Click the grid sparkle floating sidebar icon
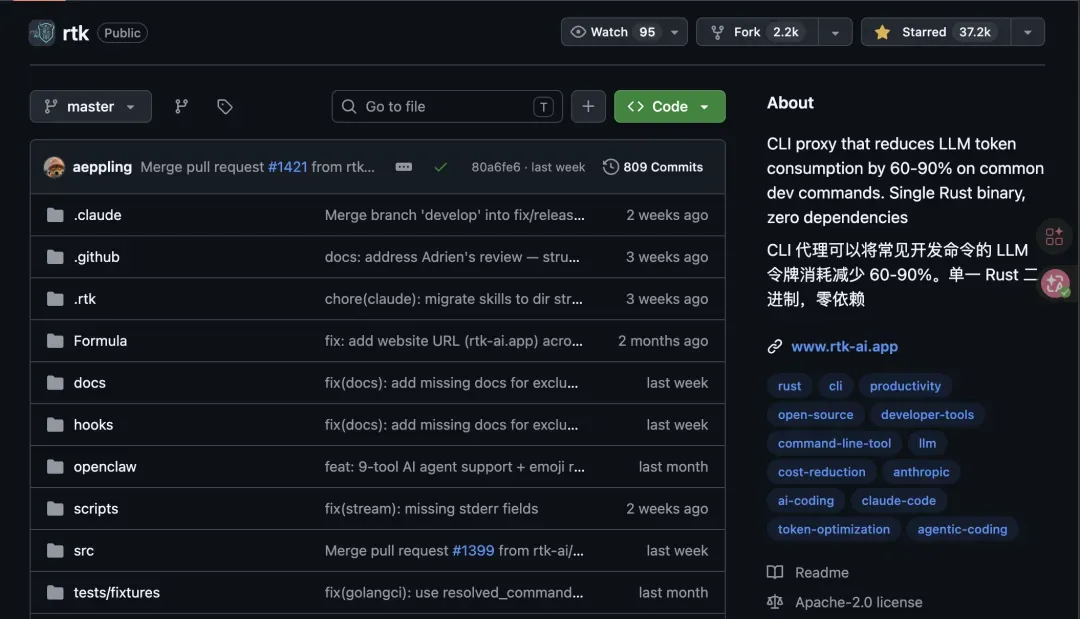This screenshot has width=1080, height=619. (x=1055, y=237)
